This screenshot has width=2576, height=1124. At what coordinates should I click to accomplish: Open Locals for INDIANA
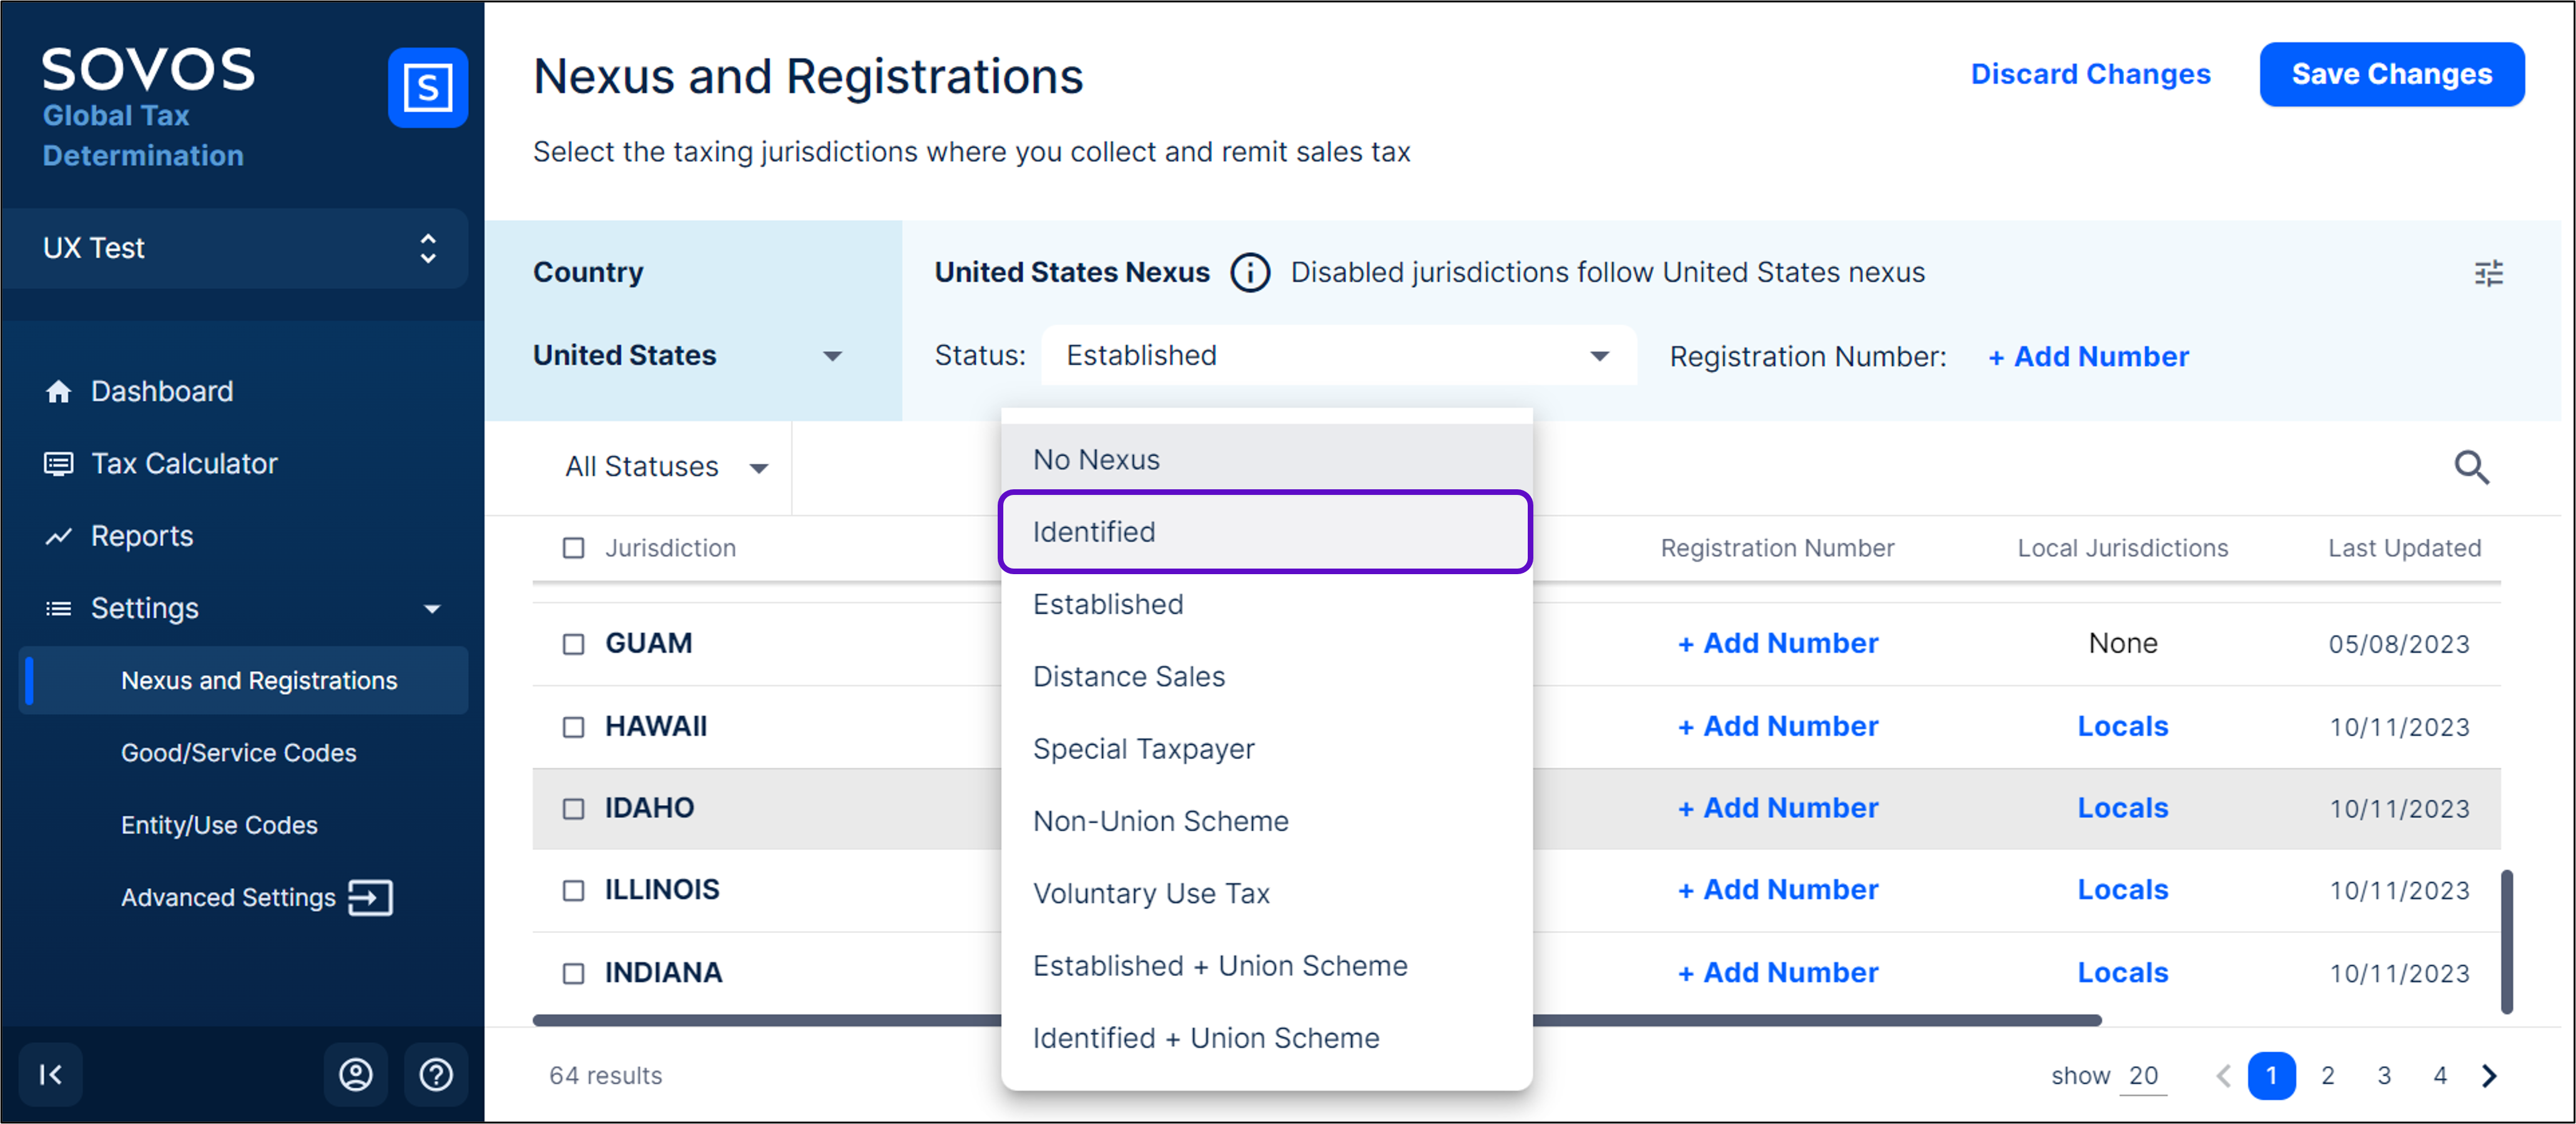pyautogui.click(x=2123, y=974)
